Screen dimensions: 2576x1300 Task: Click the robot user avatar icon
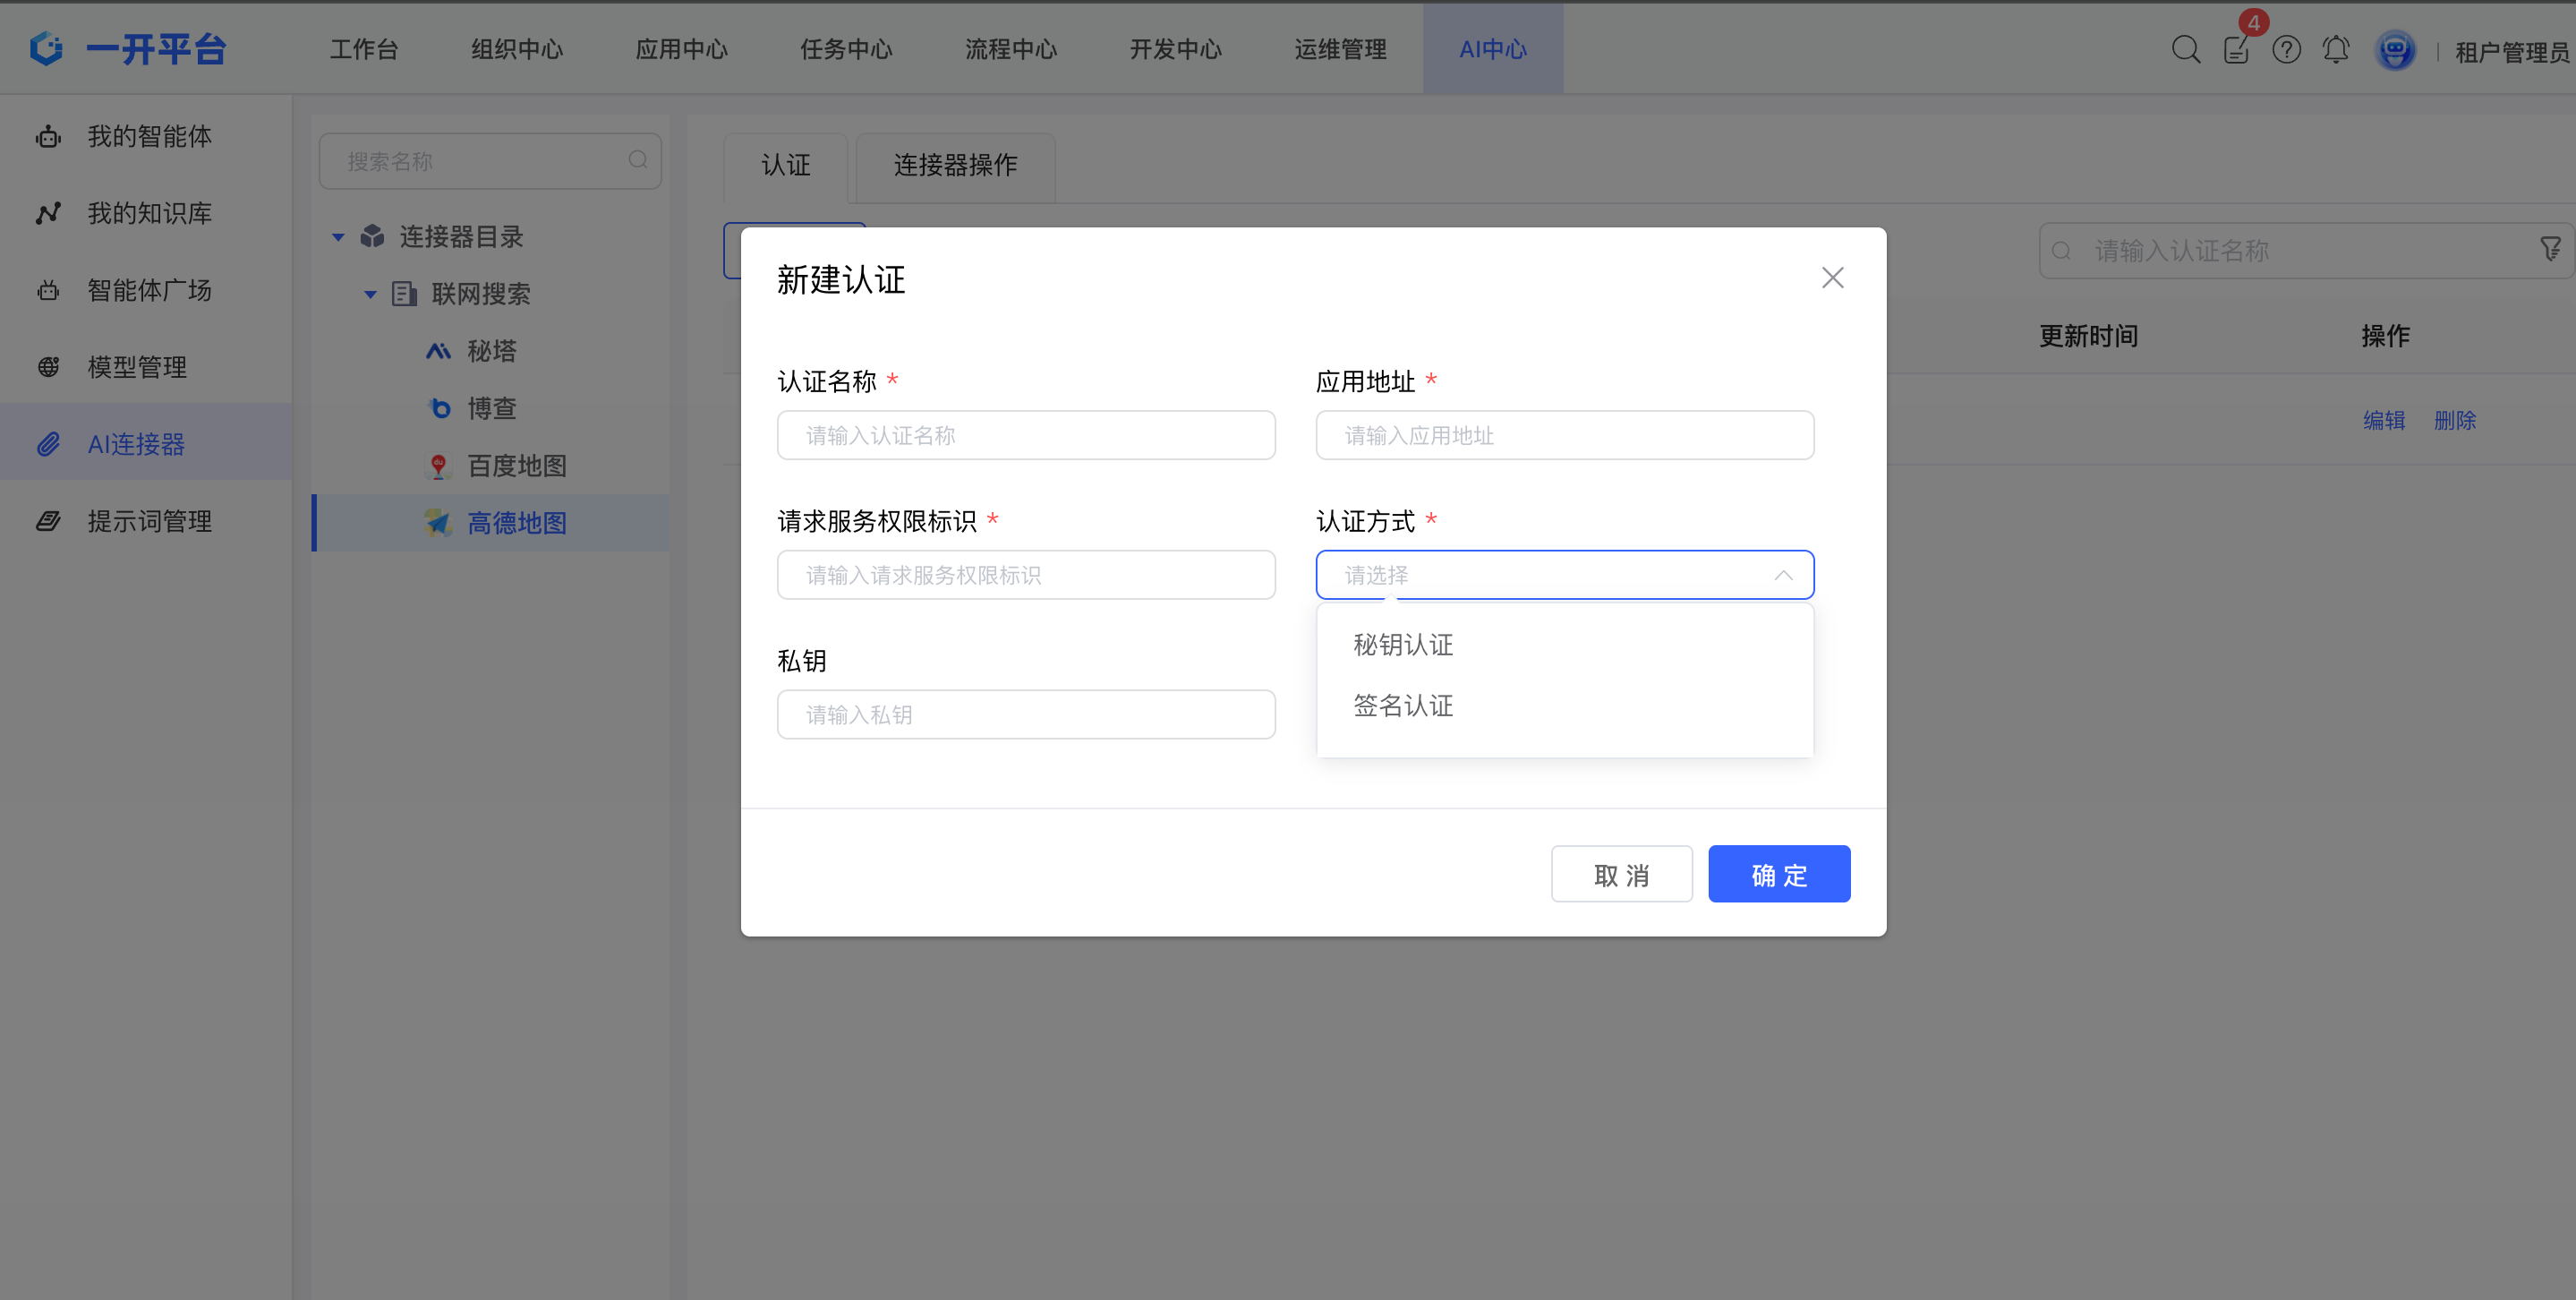click(2395, 50)
